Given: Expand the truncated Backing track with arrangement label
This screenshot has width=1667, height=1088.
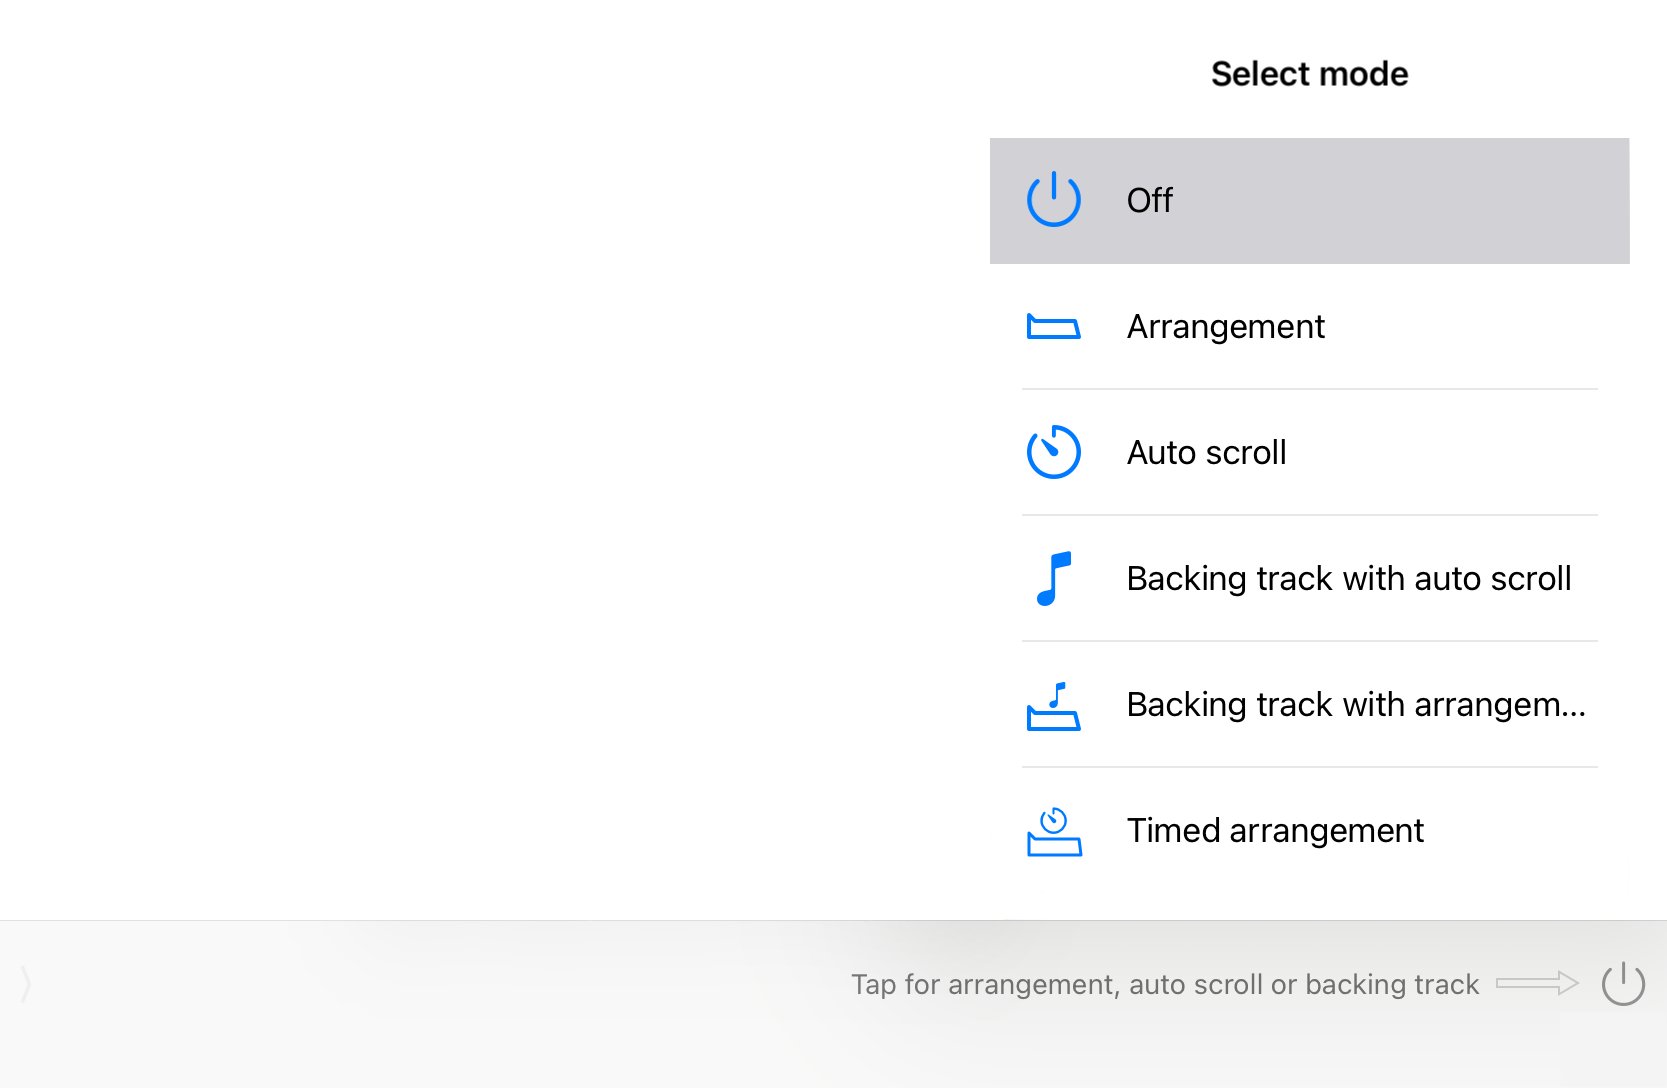Looking at the screenshot, I should [x=1356, y=704].
